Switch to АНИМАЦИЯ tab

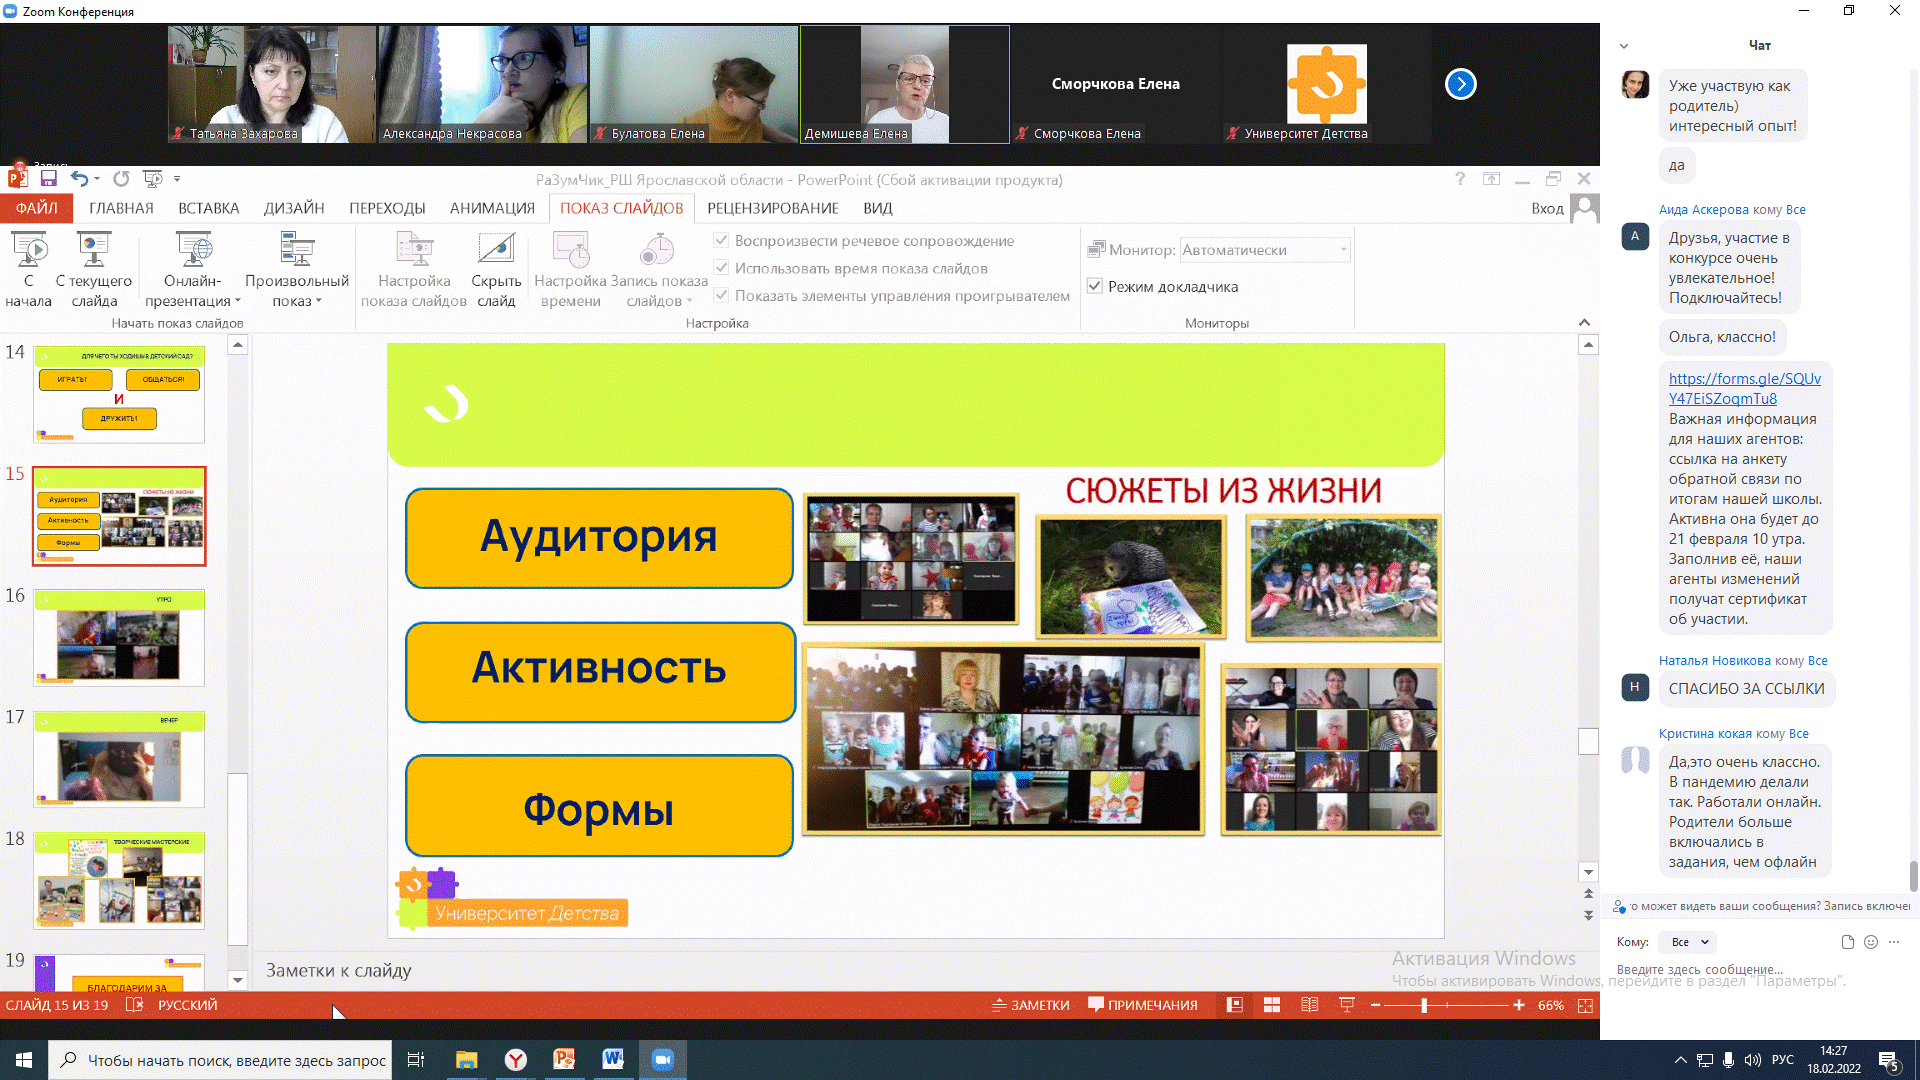[x=492, y=208]
